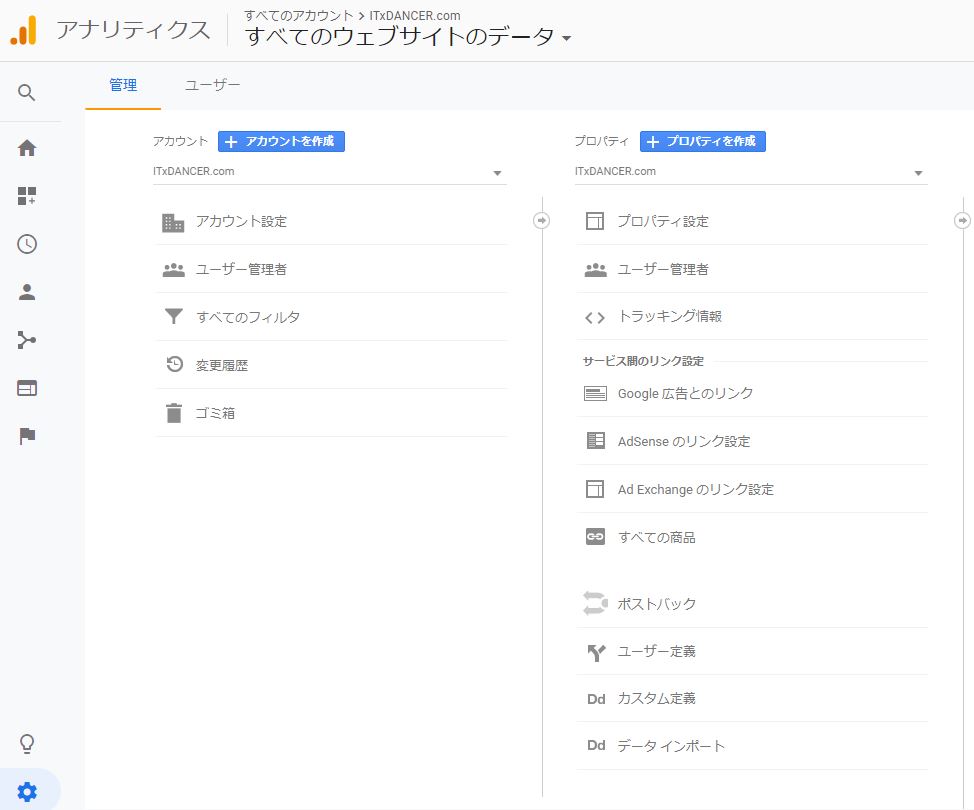Open the すべてのウェブサイトのデータ view selector
This screenshot has width=974, height=810.
[408, 37]
